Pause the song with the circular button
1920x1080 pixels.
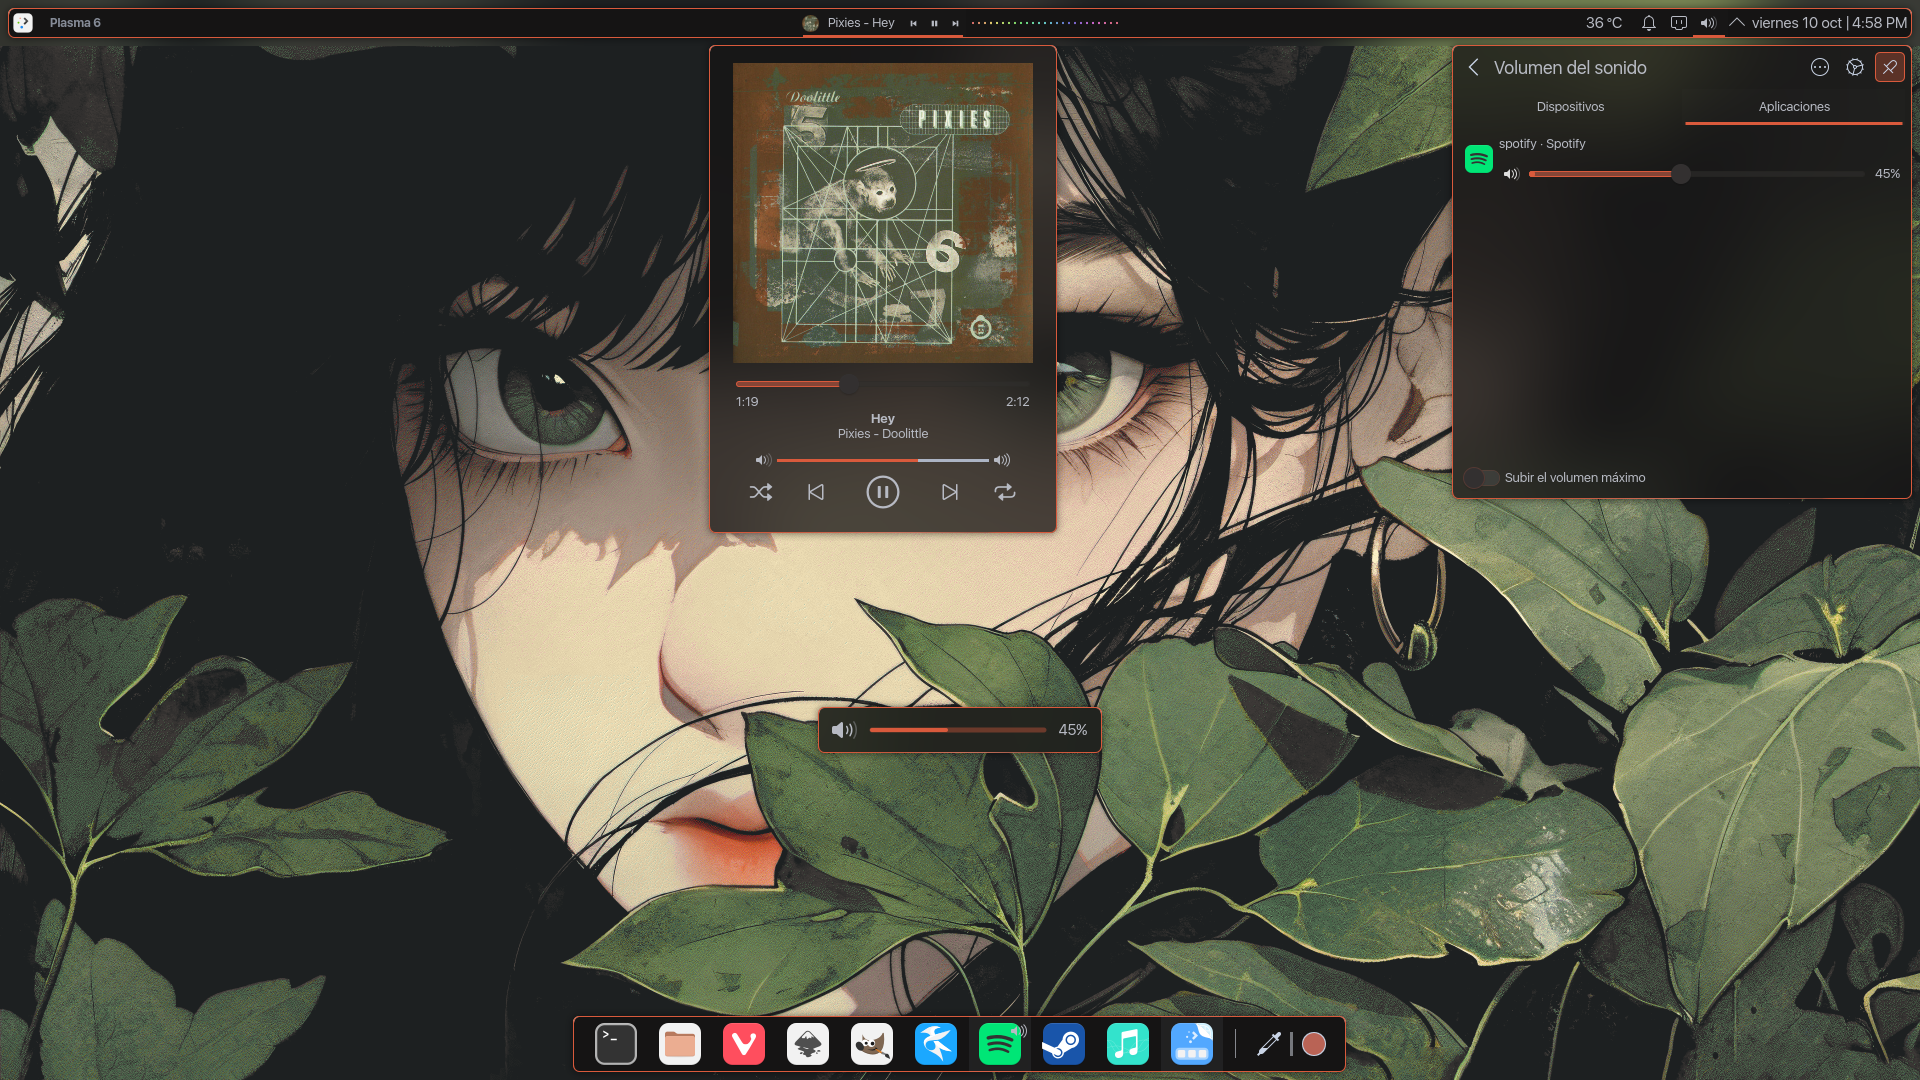coord(883,492)
